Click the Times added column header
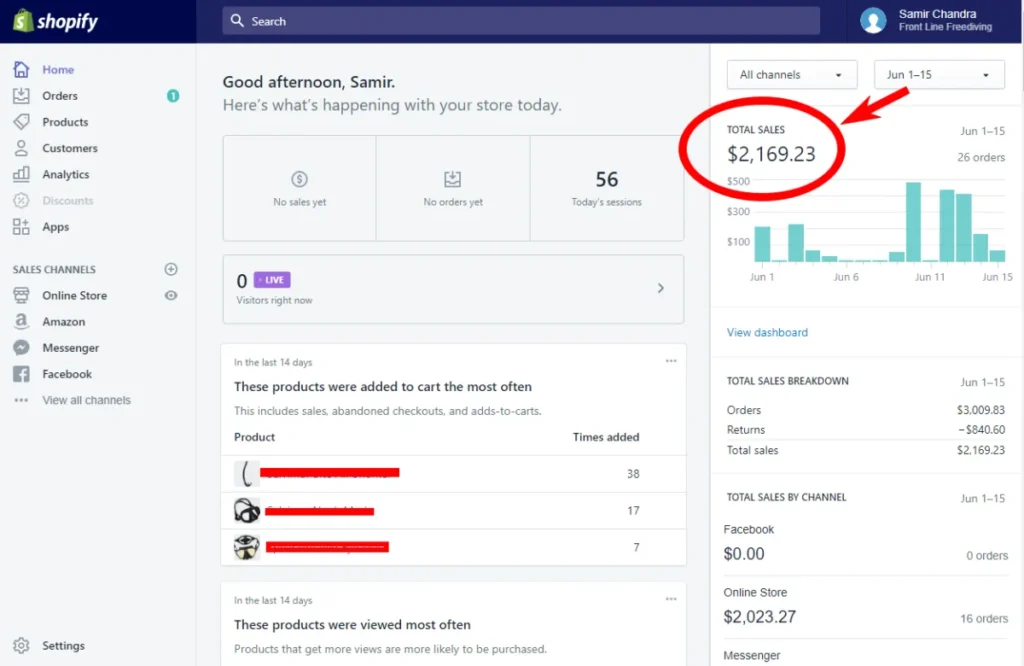This screenshot has height=666, width=1024. click(606, 437)
